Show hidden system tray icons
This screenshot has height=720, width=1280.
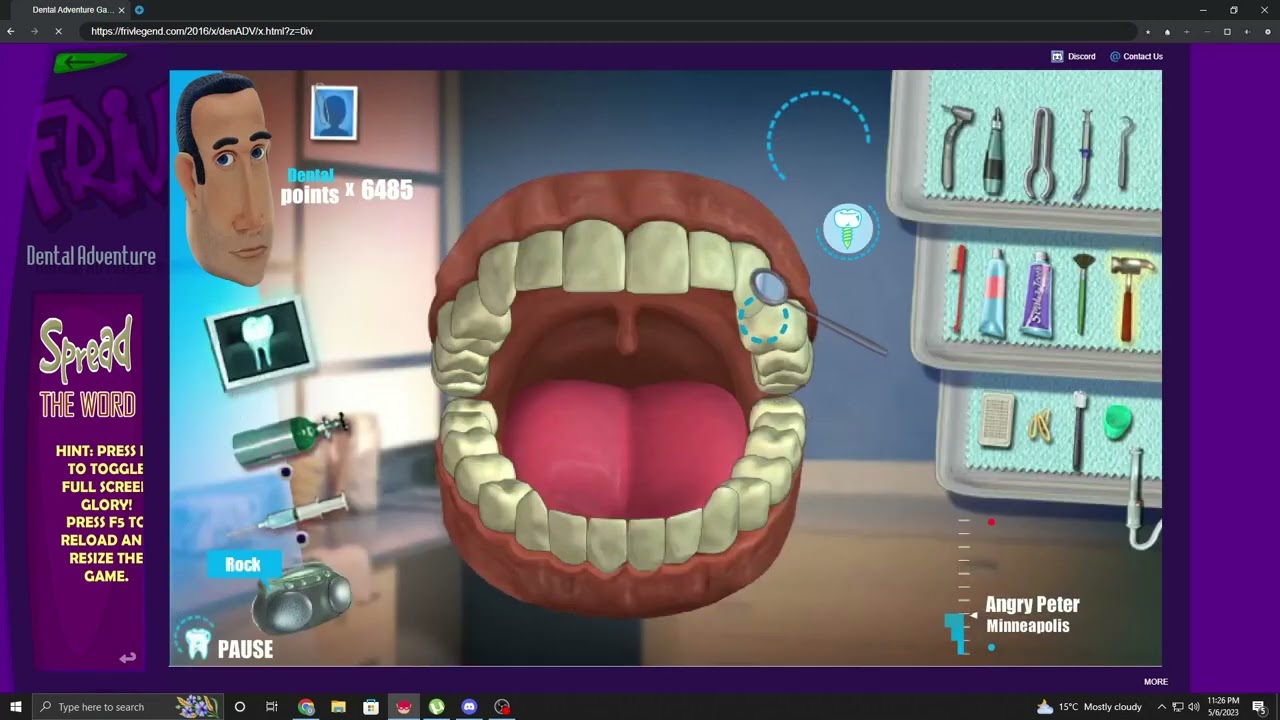coord(1161,707)
